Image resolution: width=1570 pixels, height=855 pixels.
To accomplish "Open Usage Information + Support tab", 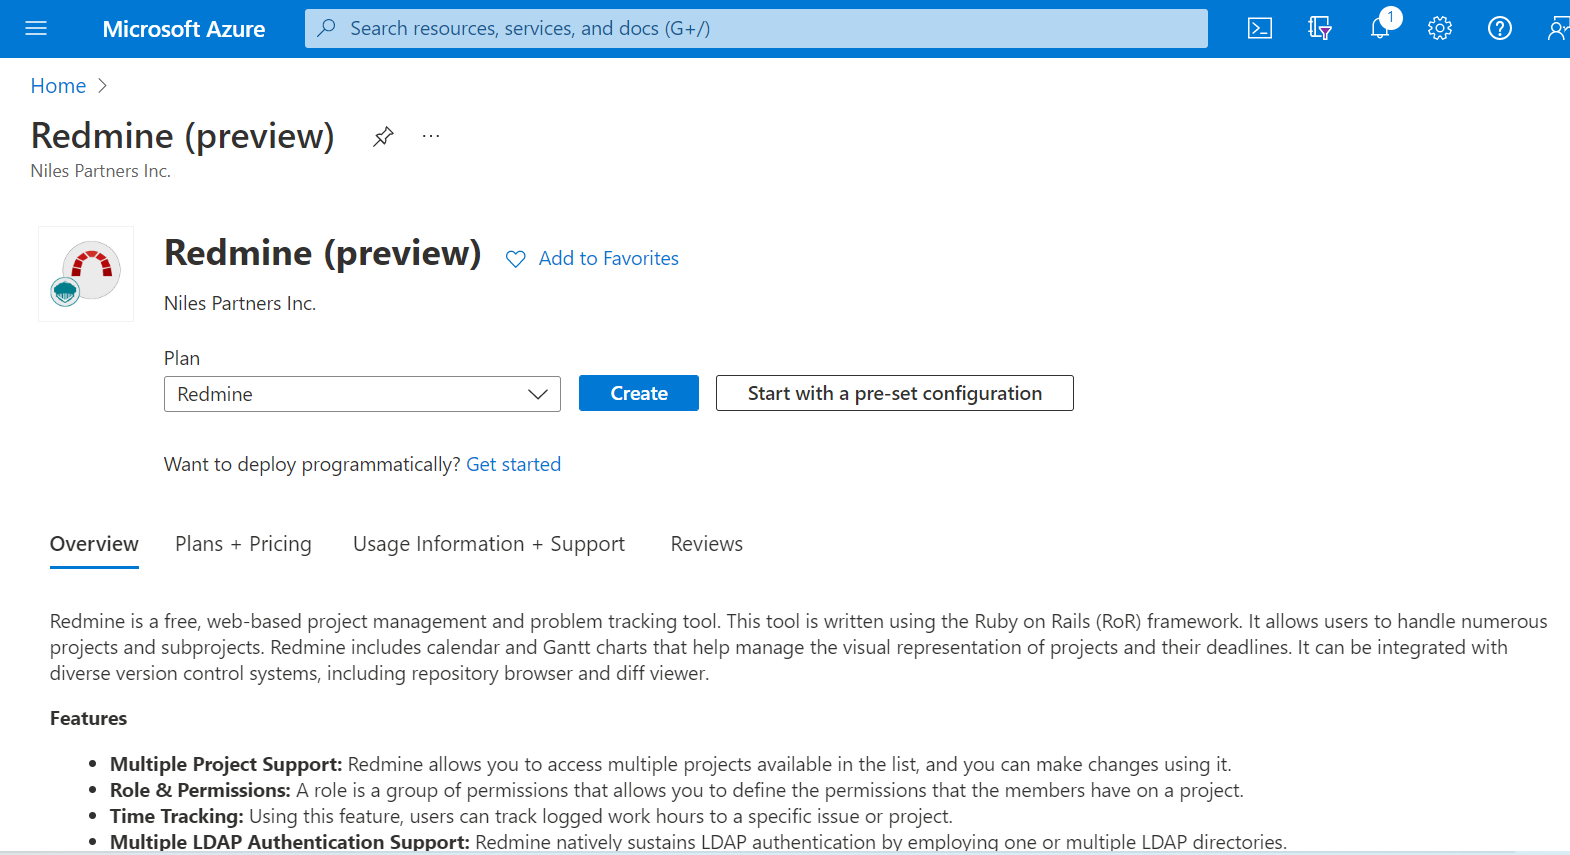I will pyautogui.click(x=489, y=544).
